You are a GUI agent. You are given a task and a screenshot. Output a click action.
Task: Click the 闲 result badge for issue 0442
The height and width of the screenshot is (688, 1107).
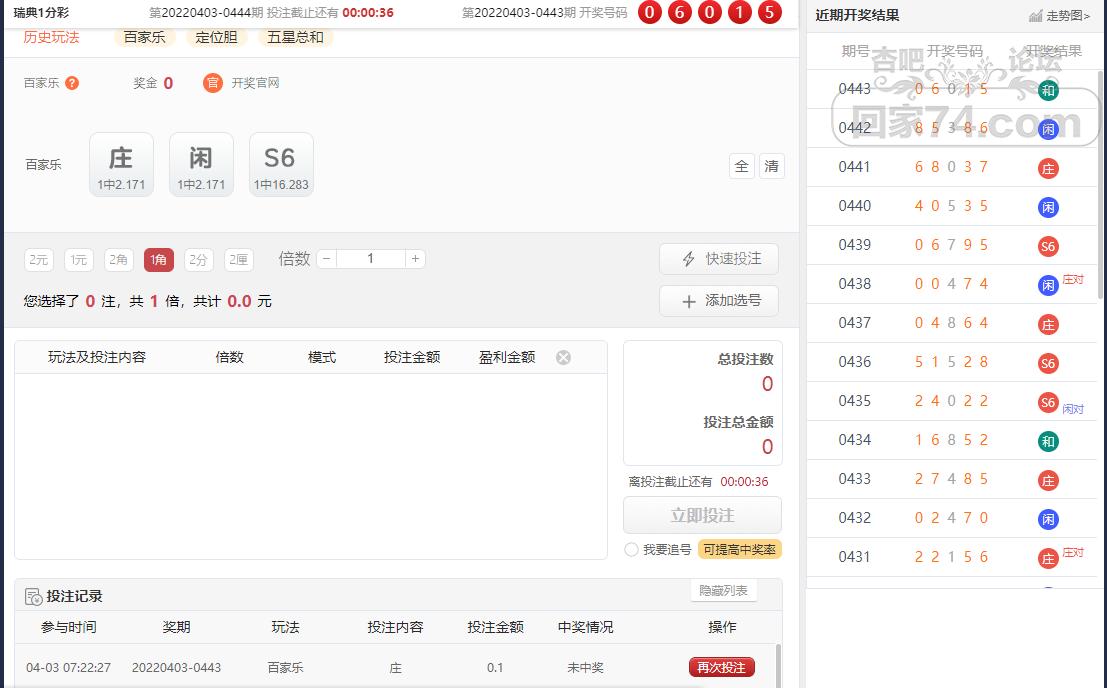(1048, 129)
